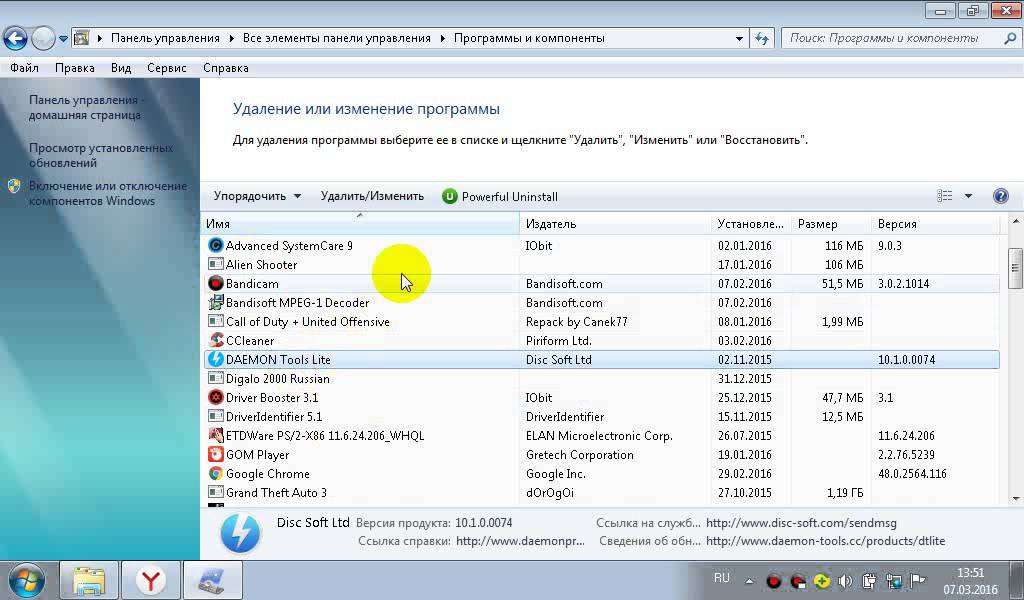
Task: Open the help question mark button
Action: click(x=1000, y=197)
